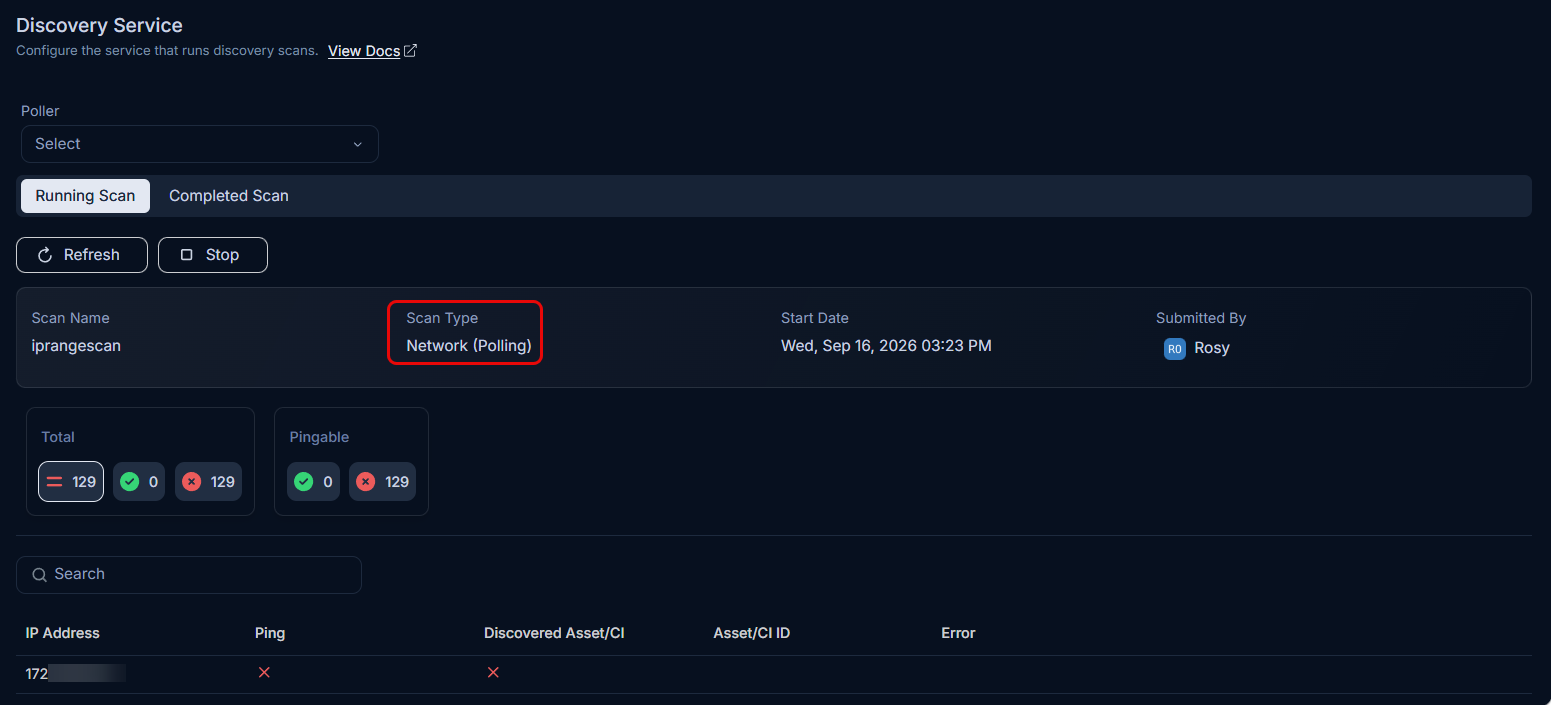This screenshot has height=705, width=1551.
Task: Click the scan name iprangescan
Action: click(x=76, y=346)
